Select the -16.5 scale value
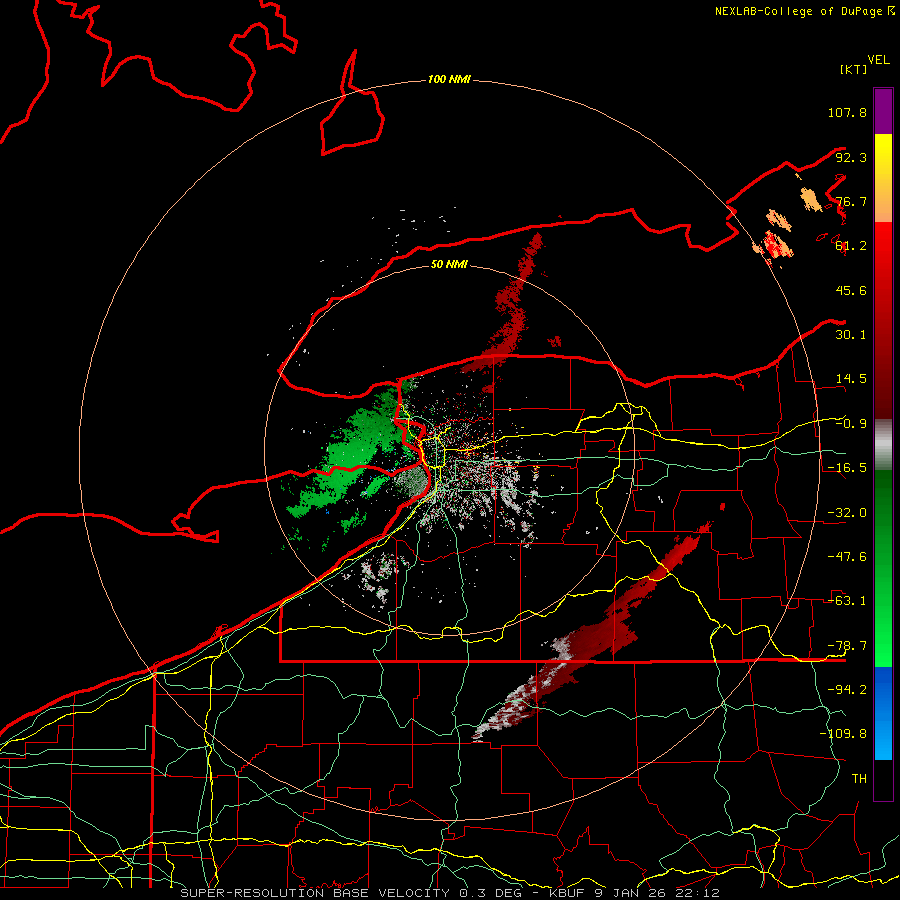The width and height of the screenshot is (900, 900). 847,468
